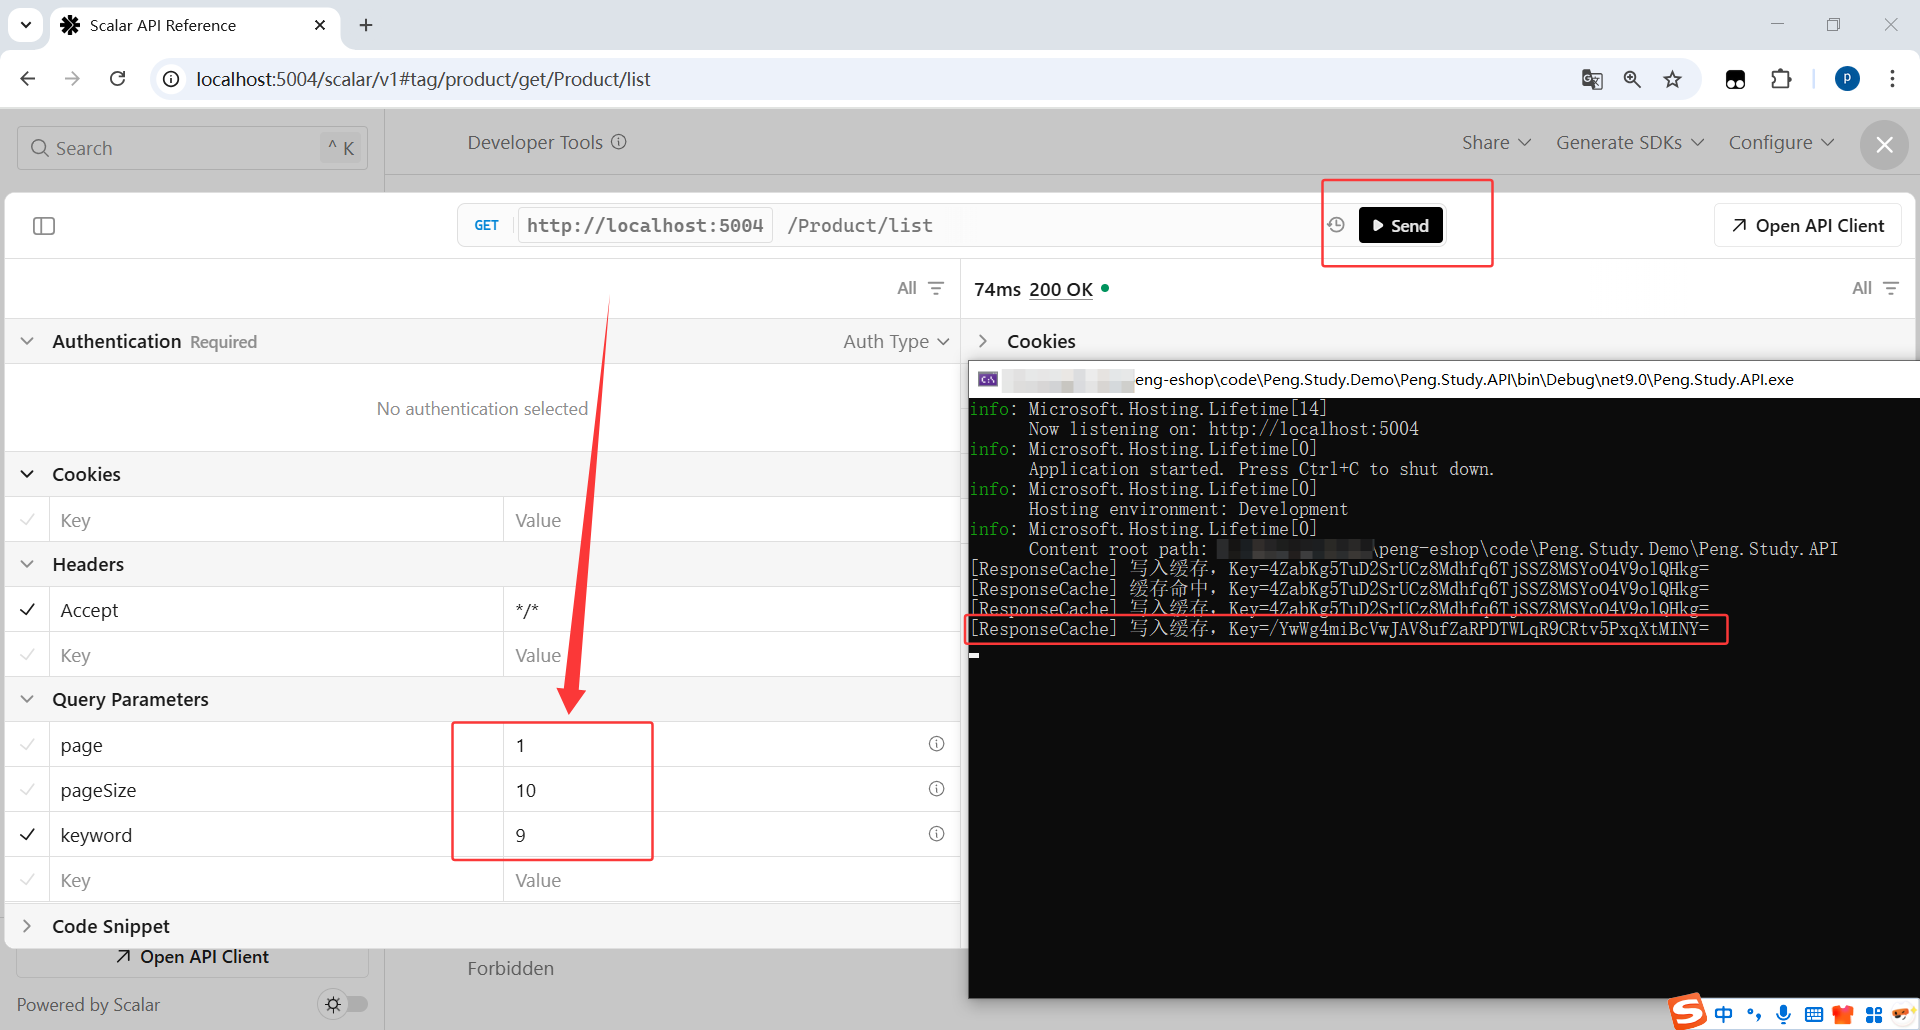Toggle the dark mode switch

coord(343,1004)
